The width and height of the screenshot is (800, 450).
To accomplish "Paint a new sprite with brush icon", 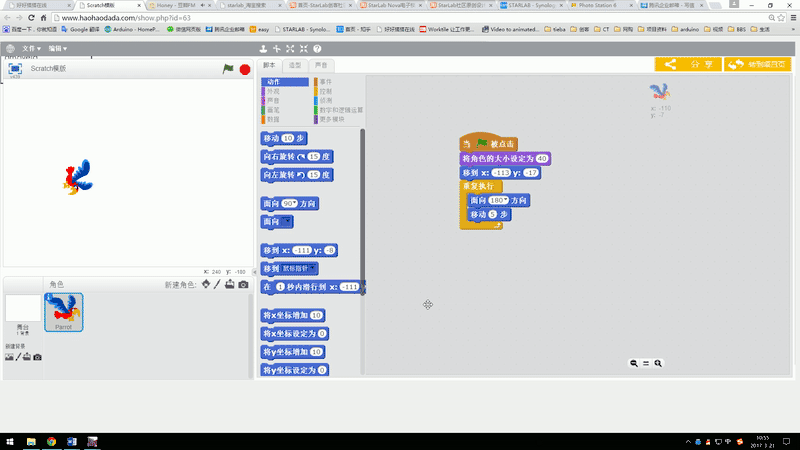I will pyautogui.click(x=217, y=284).
